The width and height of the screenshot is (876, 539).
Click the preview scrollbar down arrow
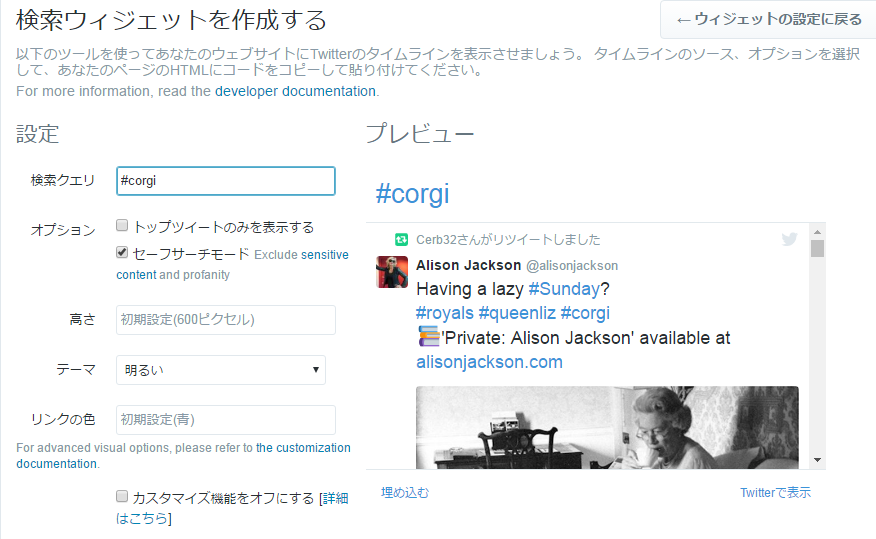pyautogui.click(x=817, y=459)
